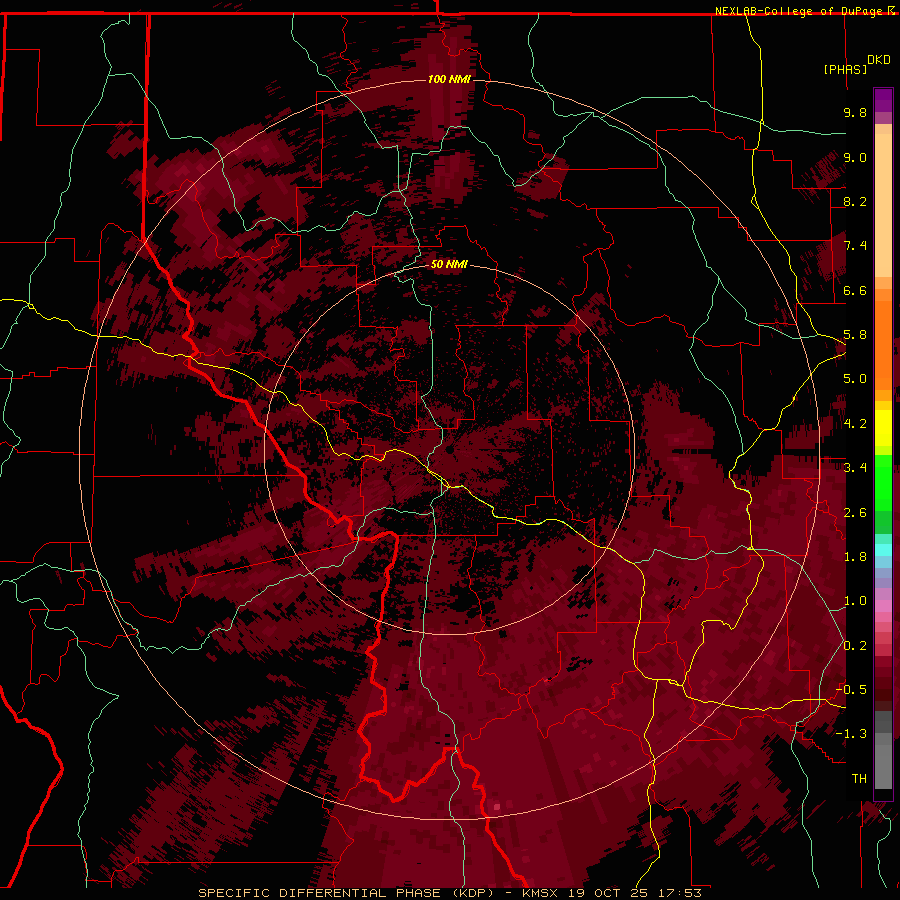Click the 3.4 legend value
Image resolution: width=900 pixels, height=900 pixels.
[855, 468]
